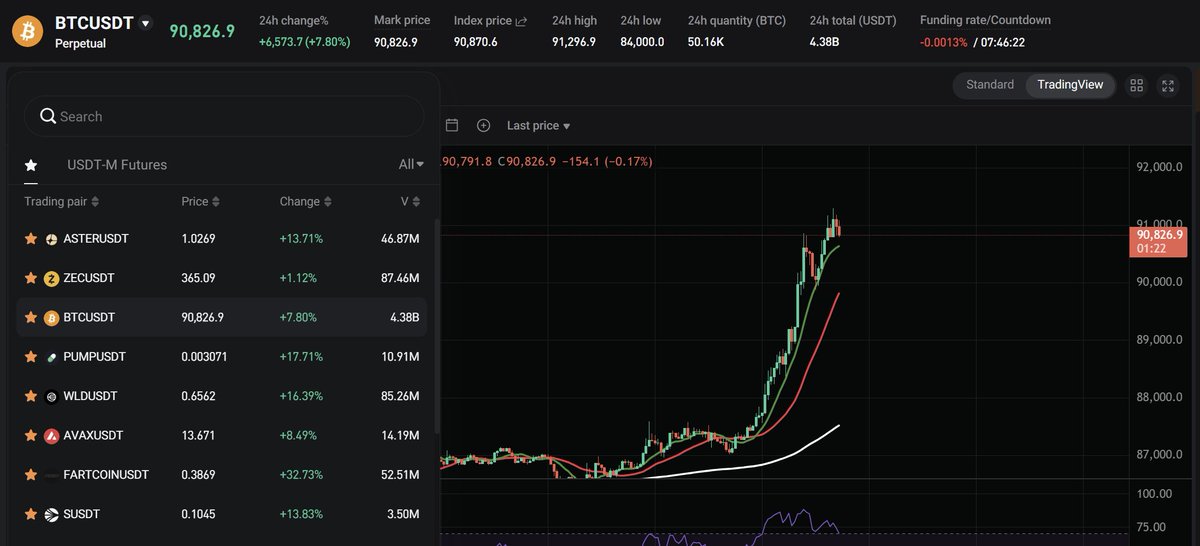Click the search magnifier icon
This screenshot has height=546, width=1200.
47,116
